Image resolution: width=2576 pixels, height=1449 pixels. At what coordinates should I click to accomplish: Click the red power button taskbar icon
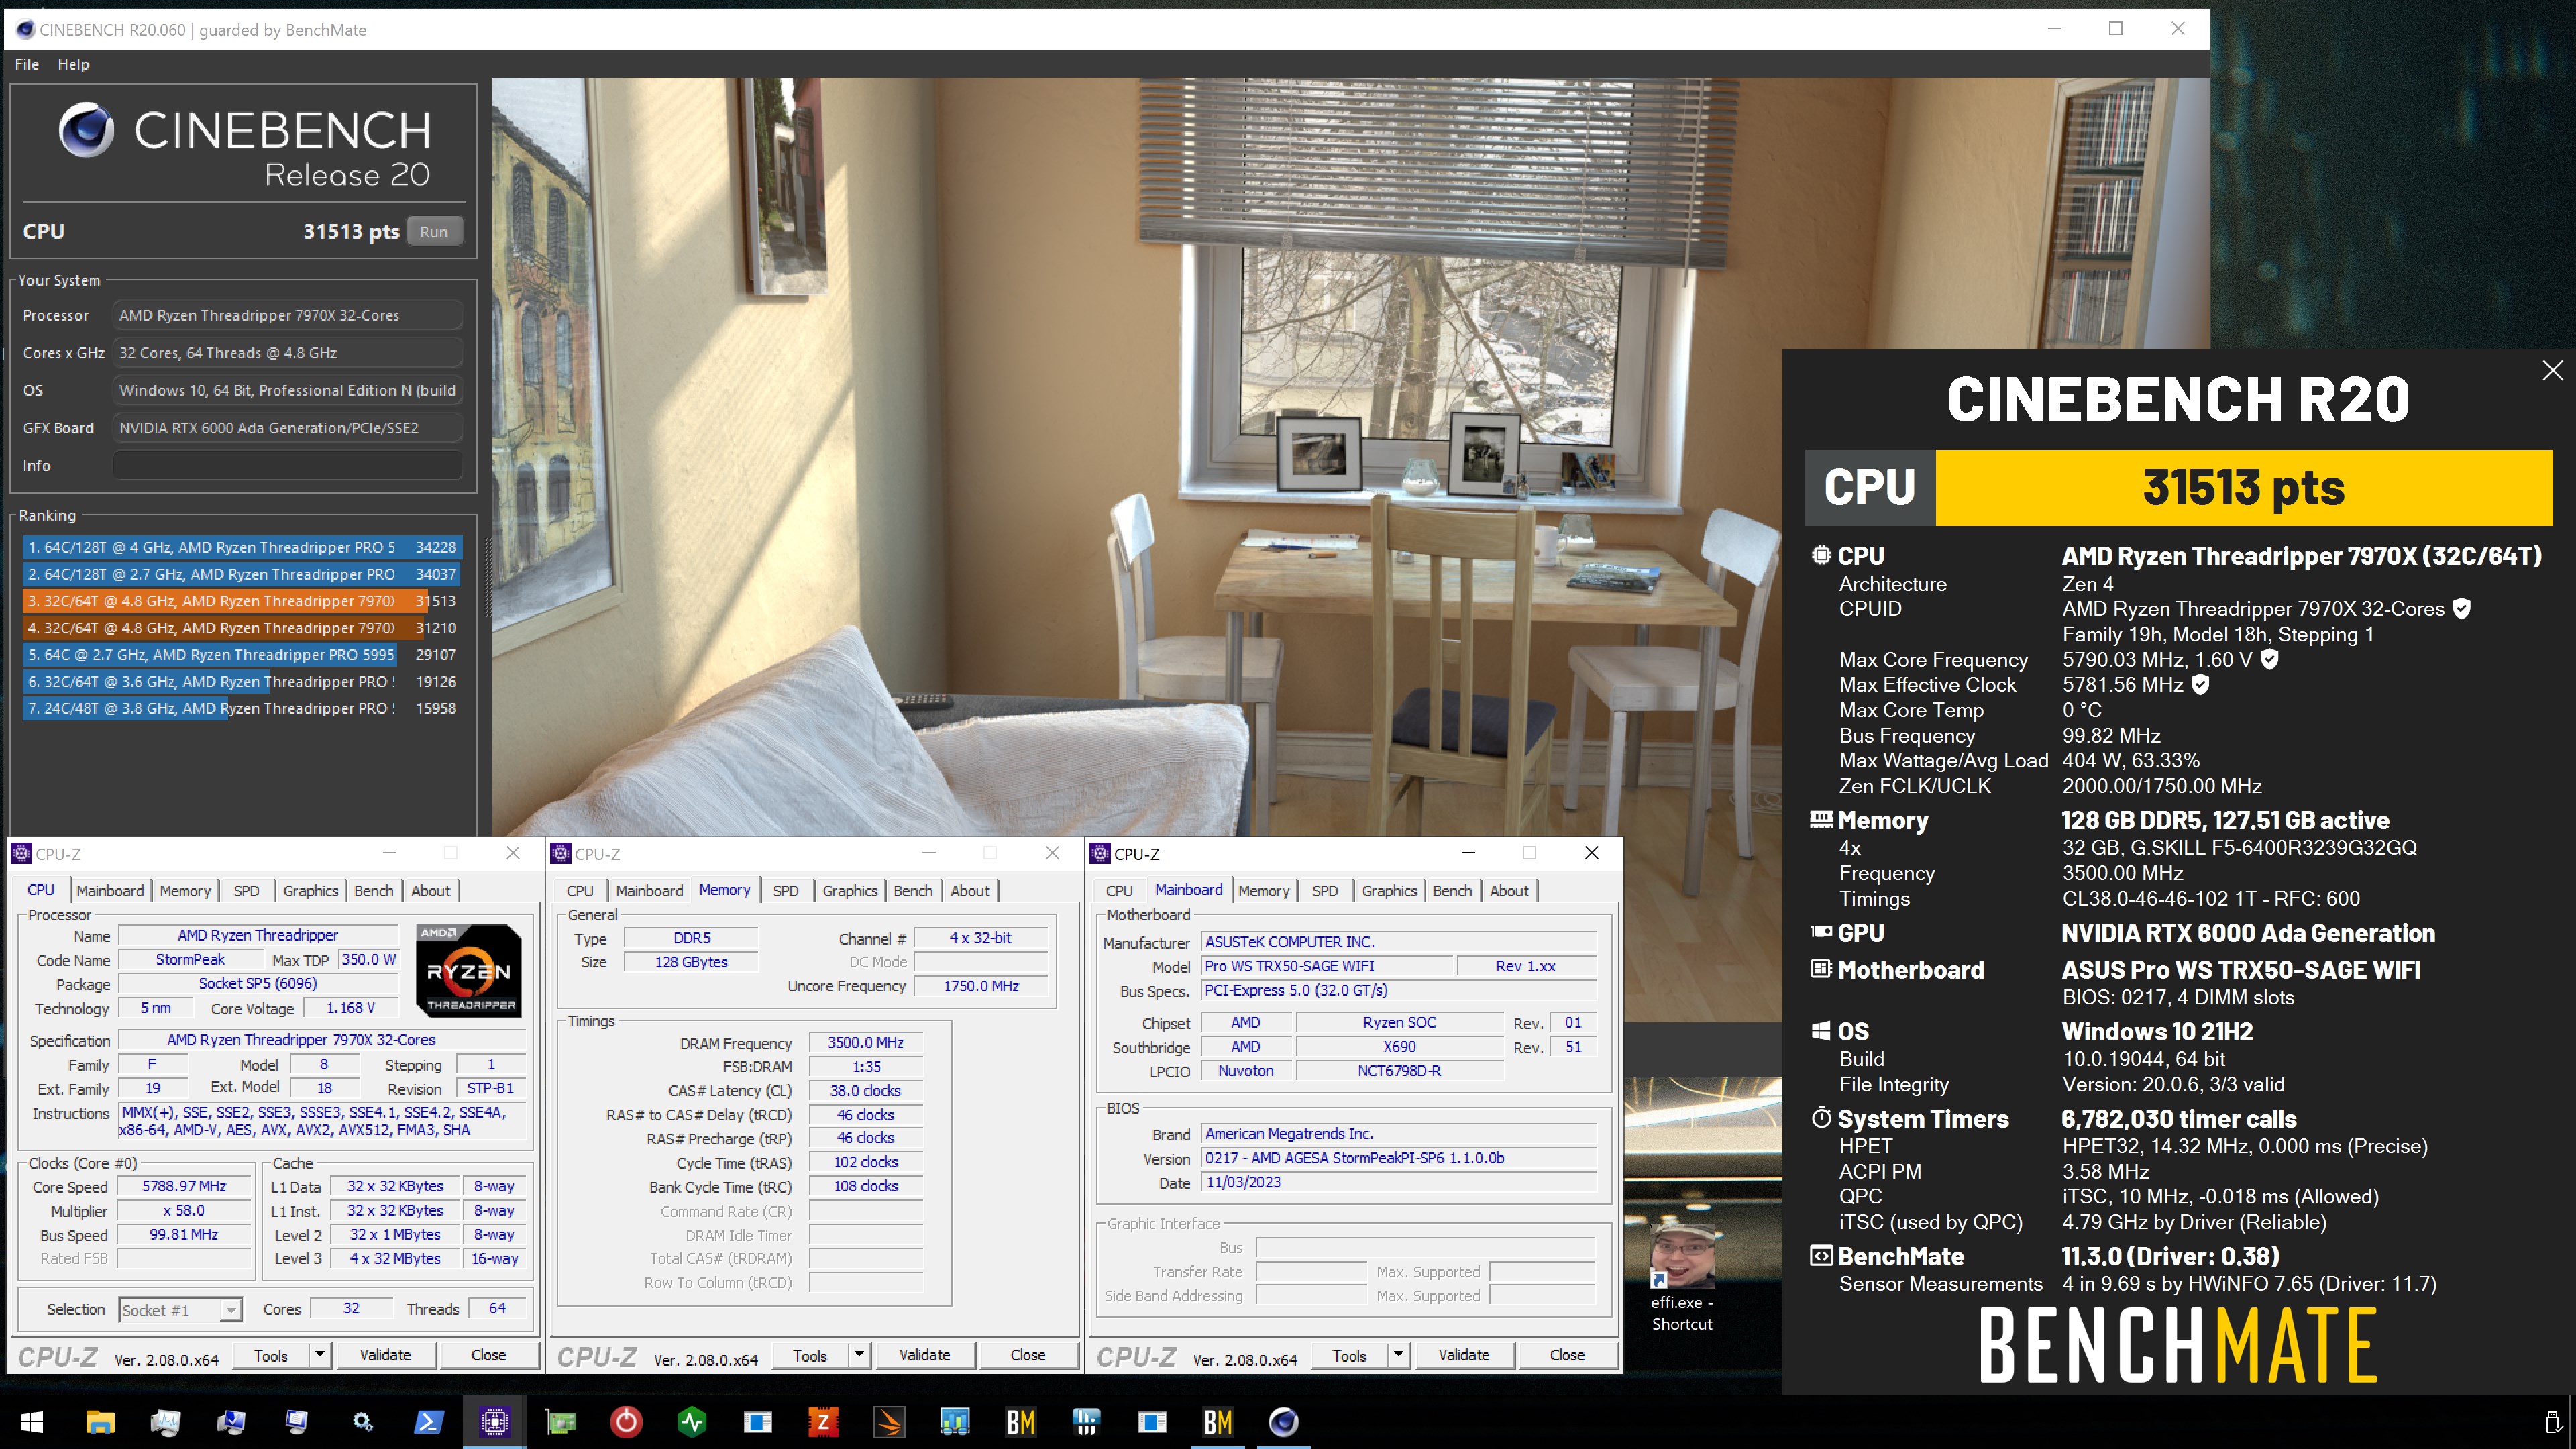626,1421
